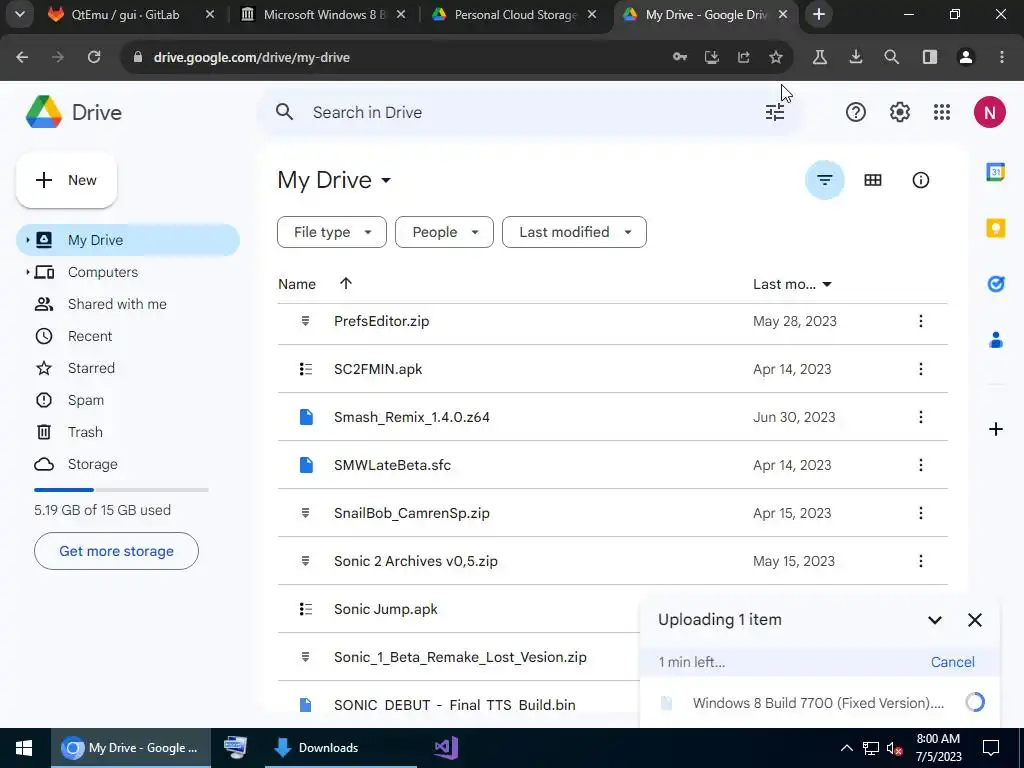View details info panel
1024x768 pixels.
[920, 180]
